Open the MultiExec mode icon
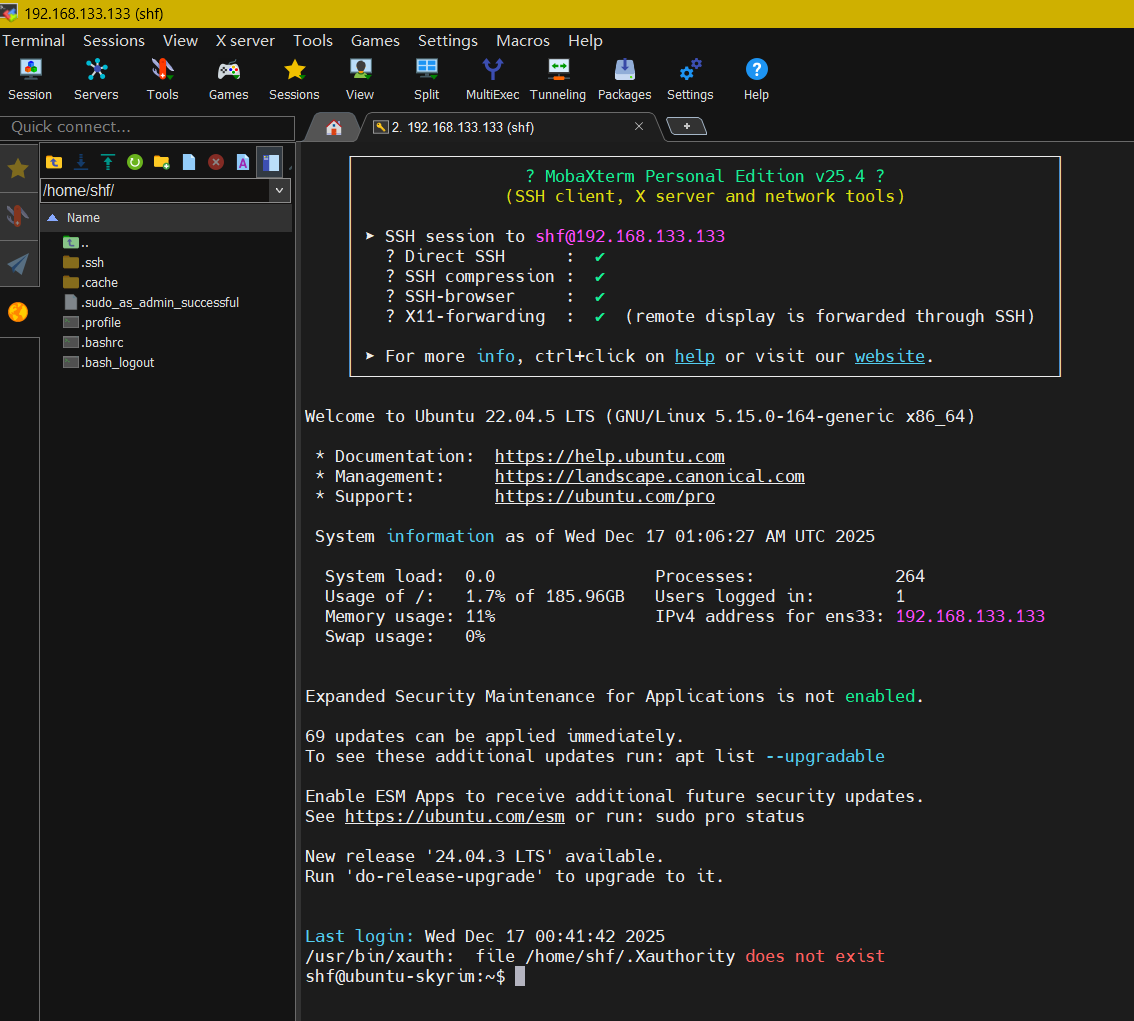This screenshot has height=1021, width=1134. tap(492, 79)
